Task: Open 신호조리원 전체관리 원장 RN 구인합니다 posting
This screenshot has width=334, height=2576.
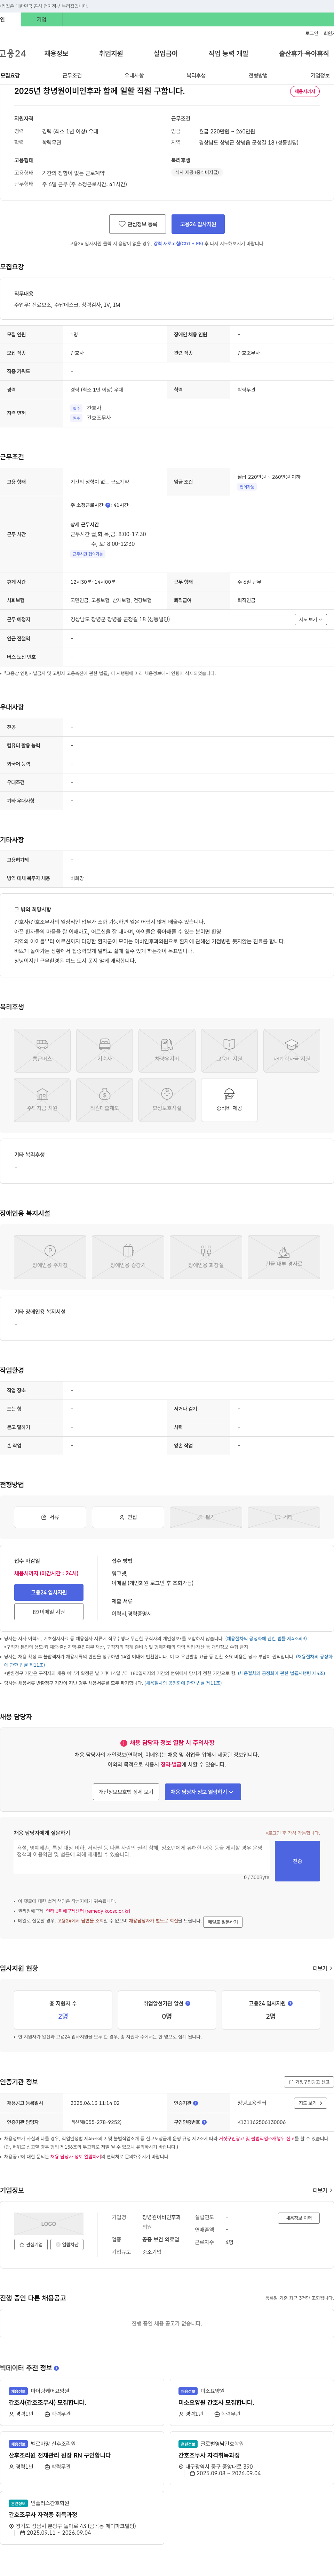Action: pos(60,2455)
